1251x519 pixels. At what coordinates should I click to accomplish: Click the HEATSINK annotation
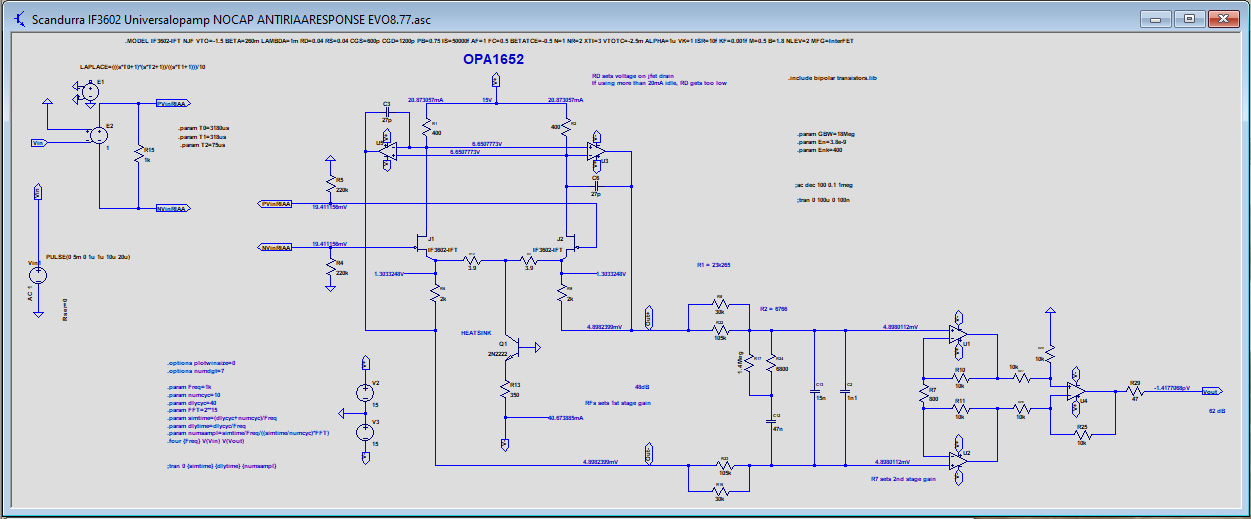point(475,332)
